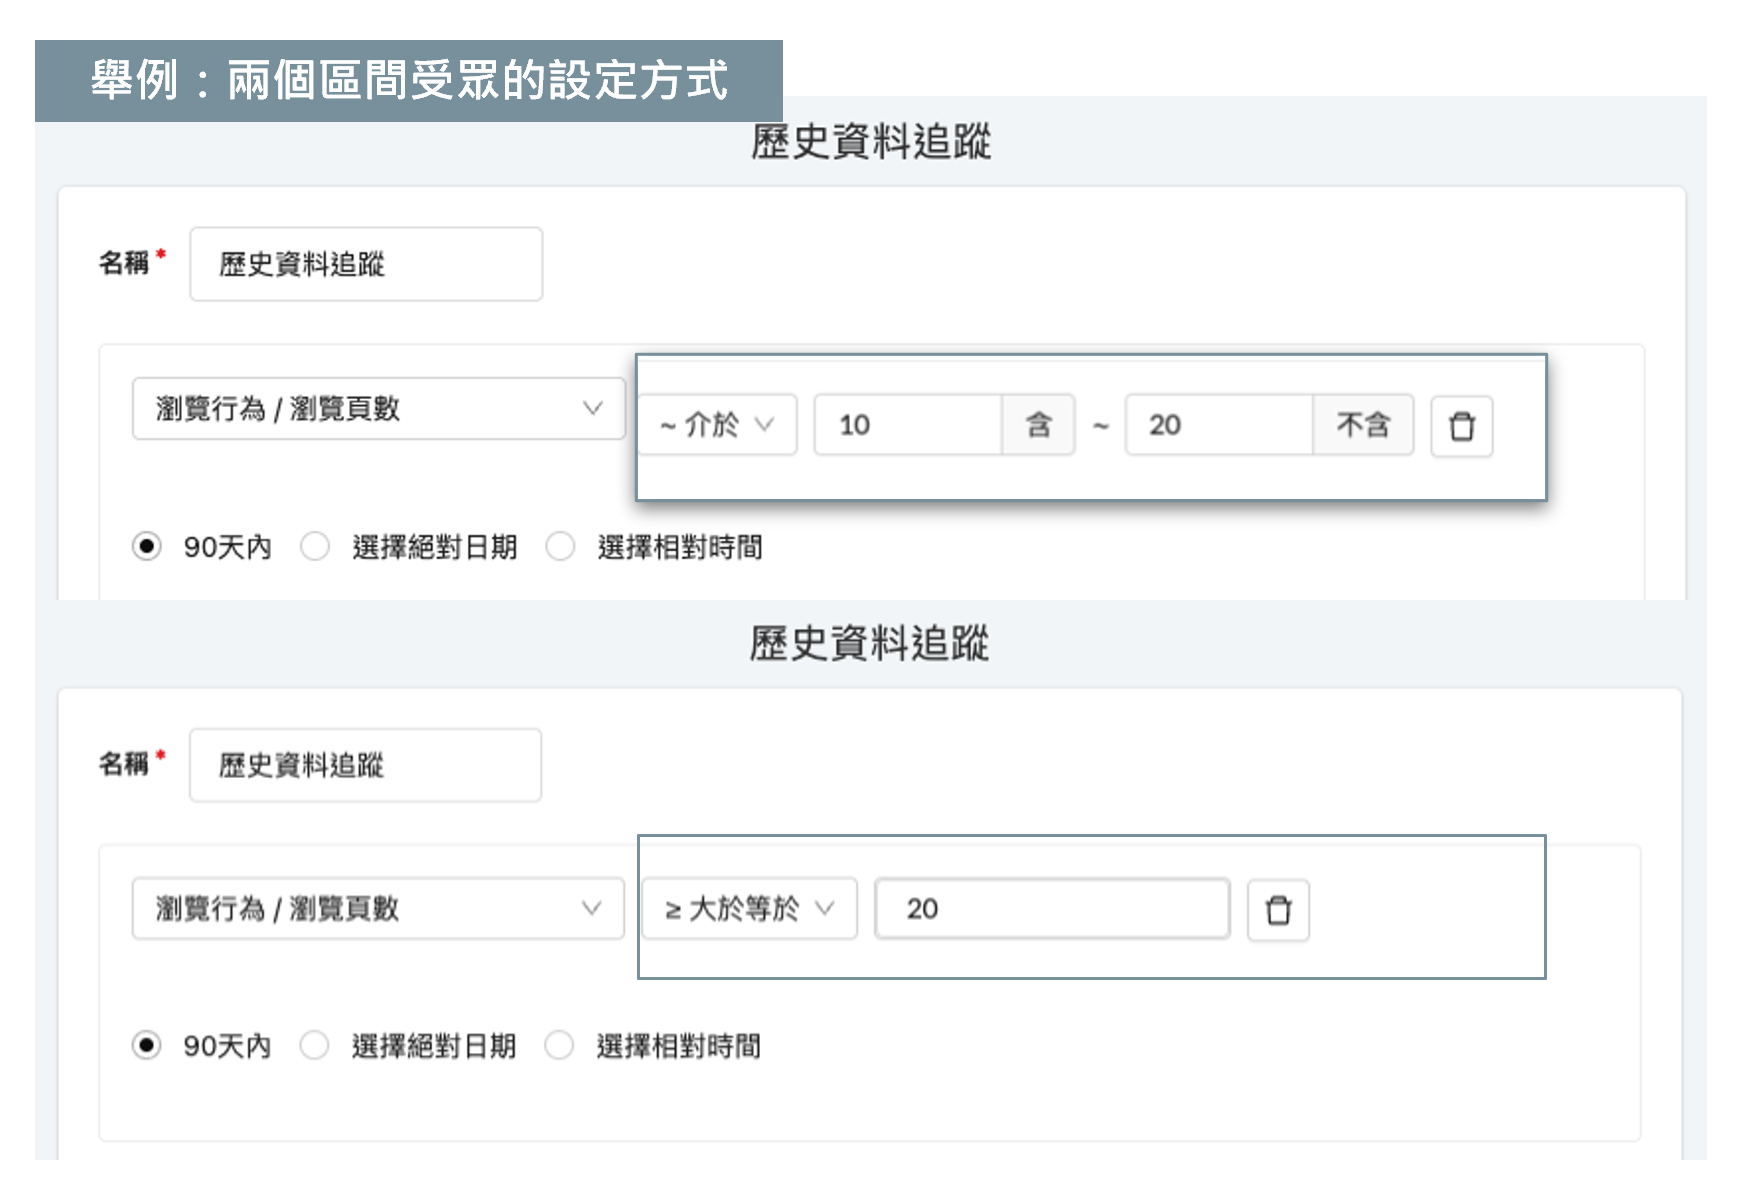Screen dimensions: 1763x1192
Task: Choose 選擇絕對日期 in the bottom segment
Action: pos(315,1046)
